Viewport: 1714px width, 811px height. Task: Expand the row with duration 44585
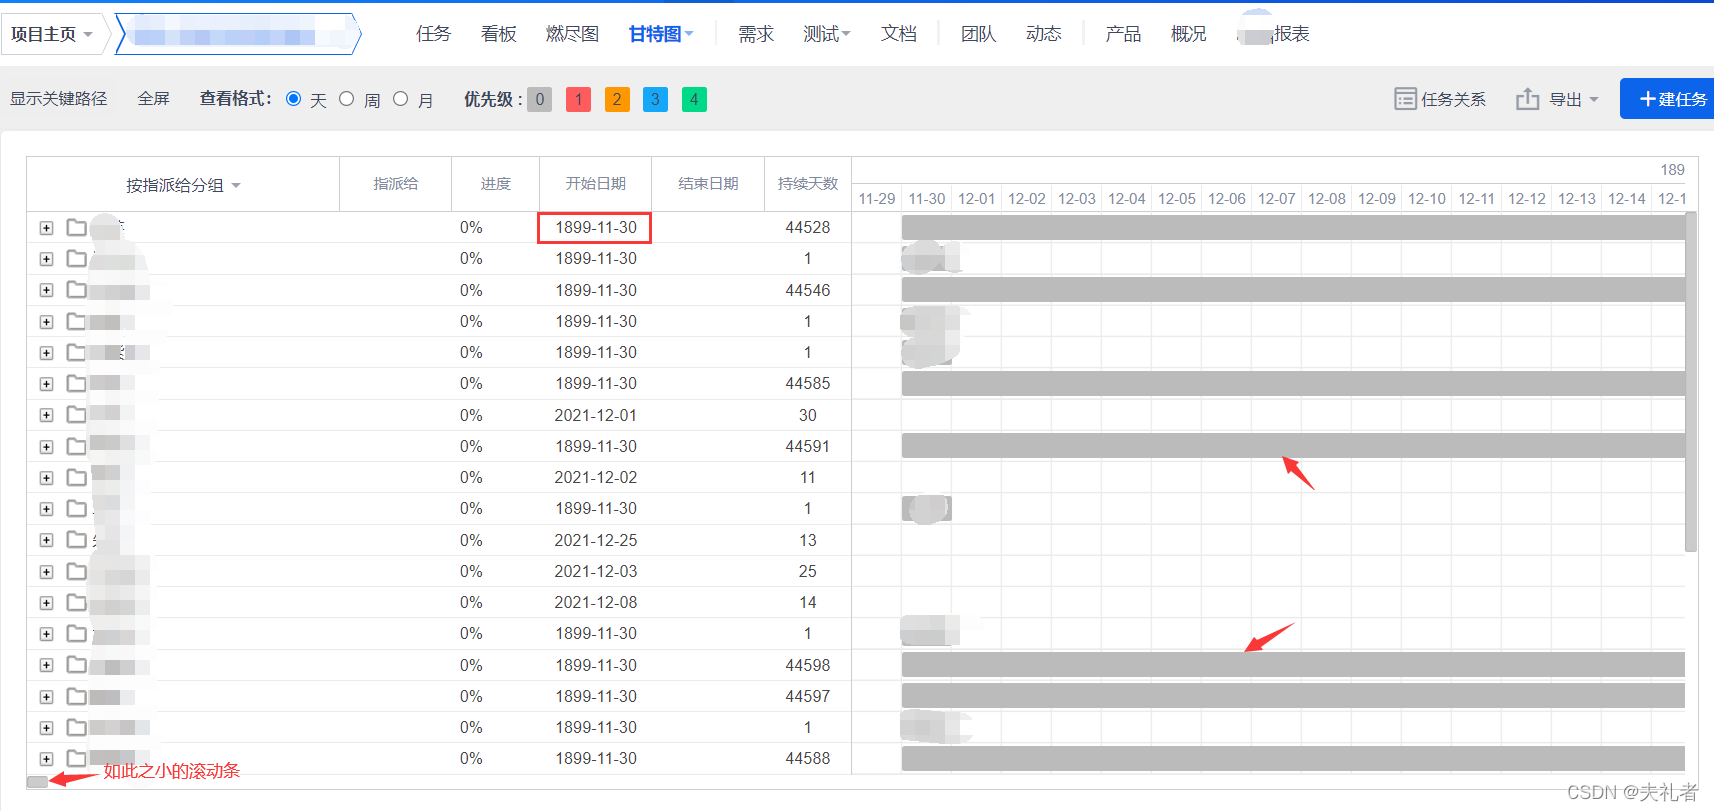46,384
